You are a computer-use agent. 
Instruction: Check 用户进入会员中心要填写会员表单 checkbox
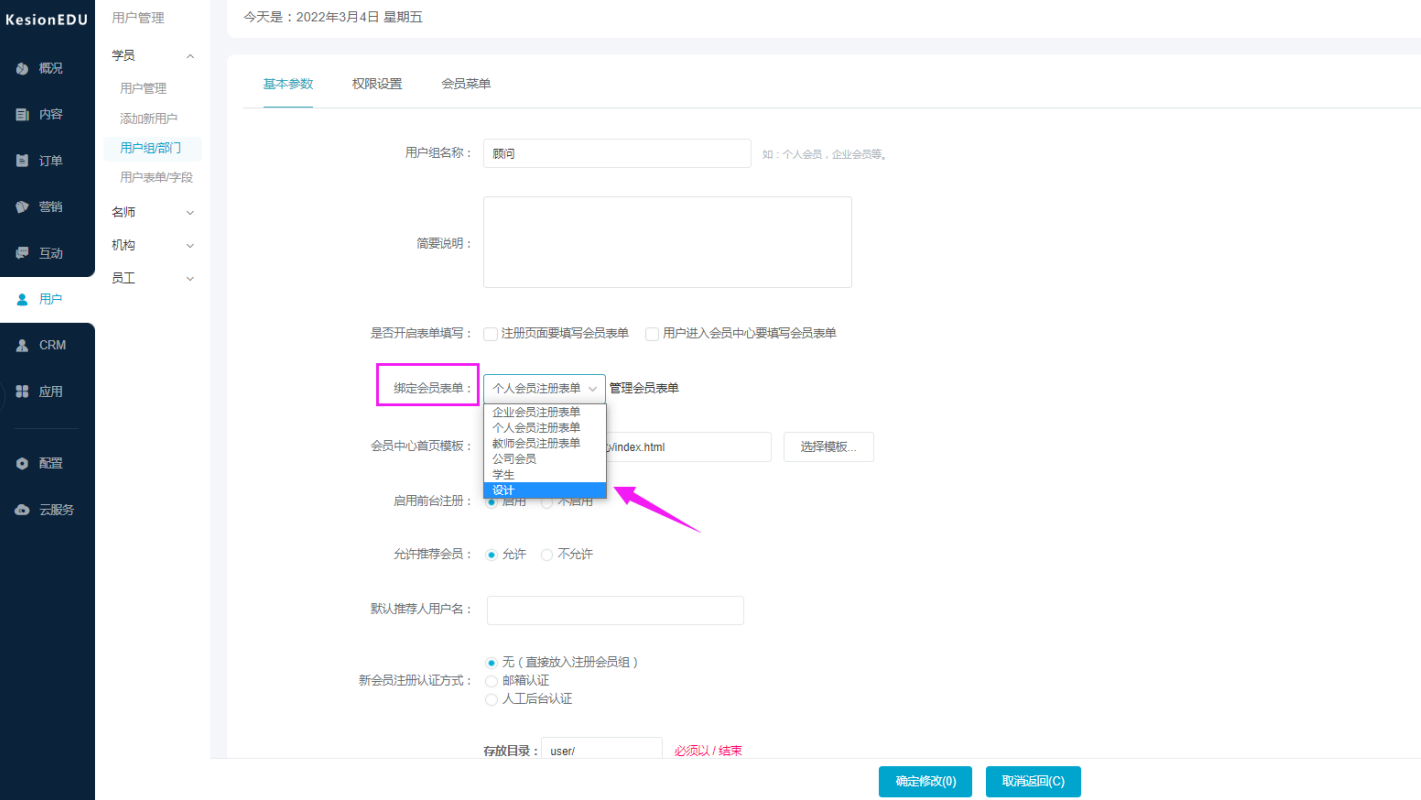pos(652,333)
